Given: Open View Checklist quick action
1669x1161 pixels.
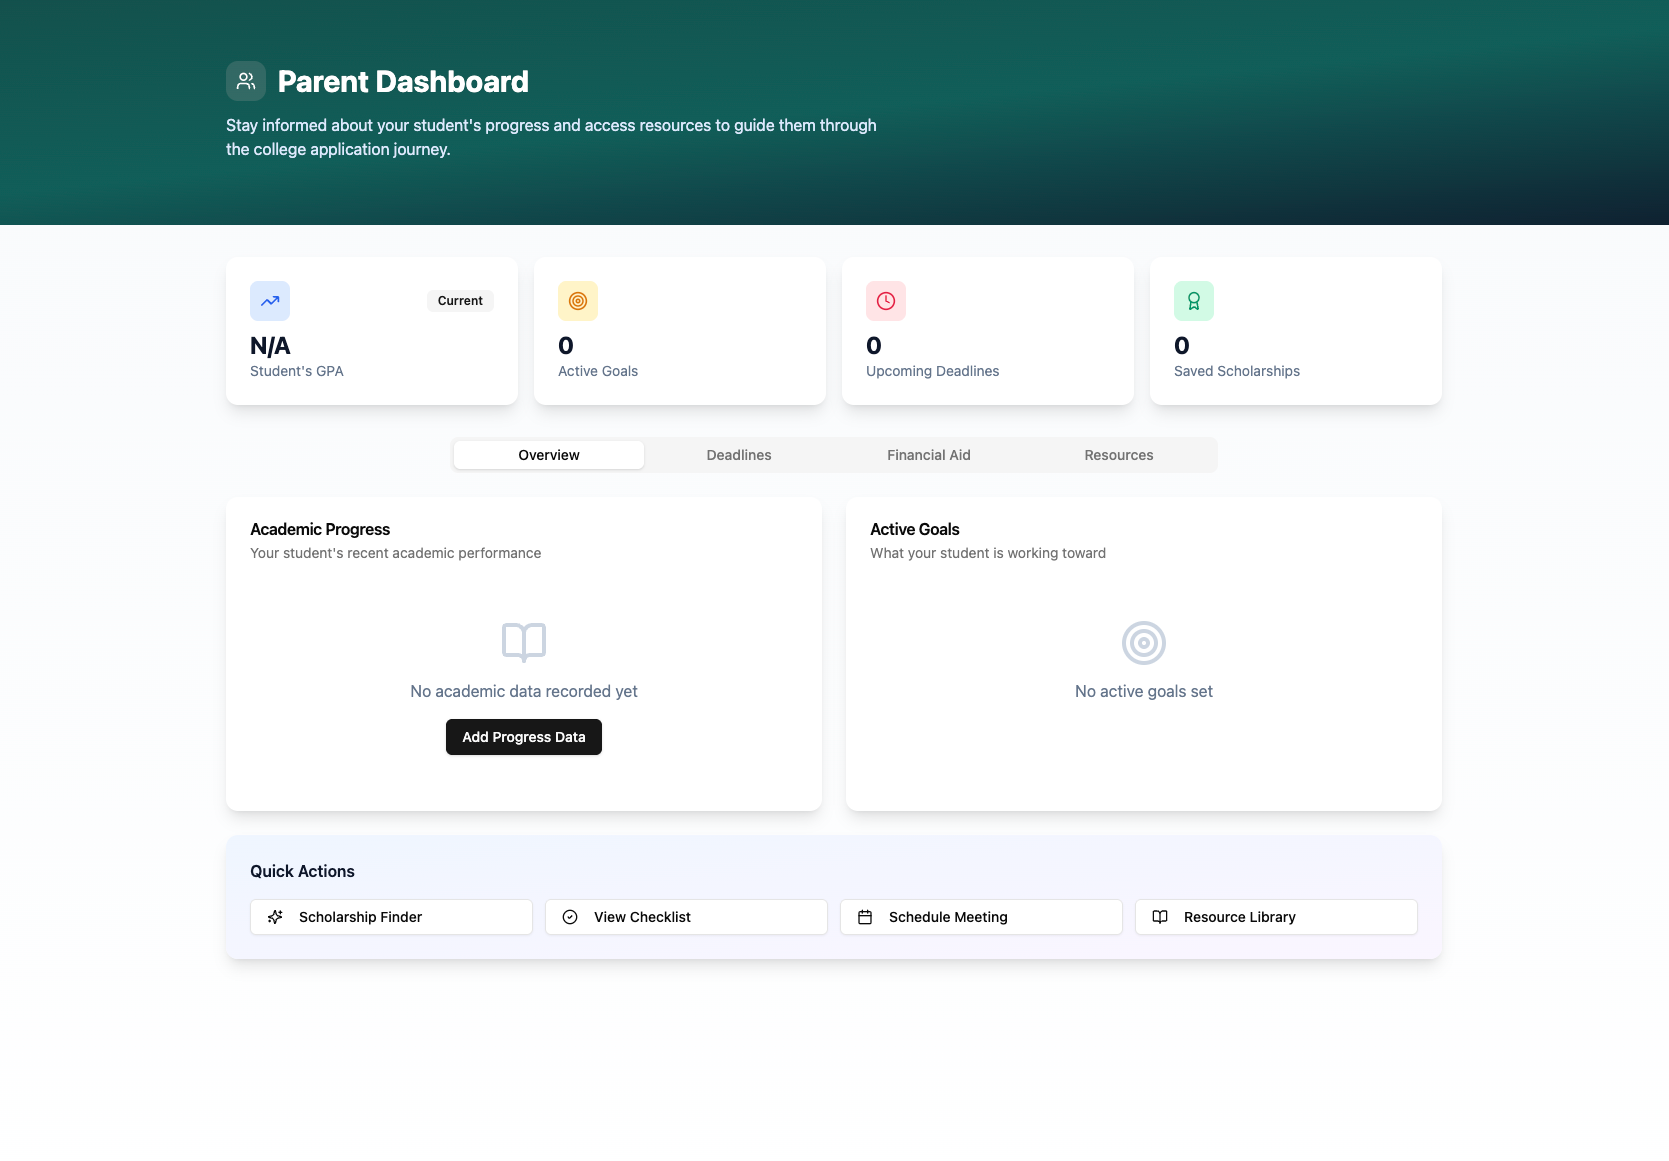Looking at the screenshot, I should click(686, 917).
